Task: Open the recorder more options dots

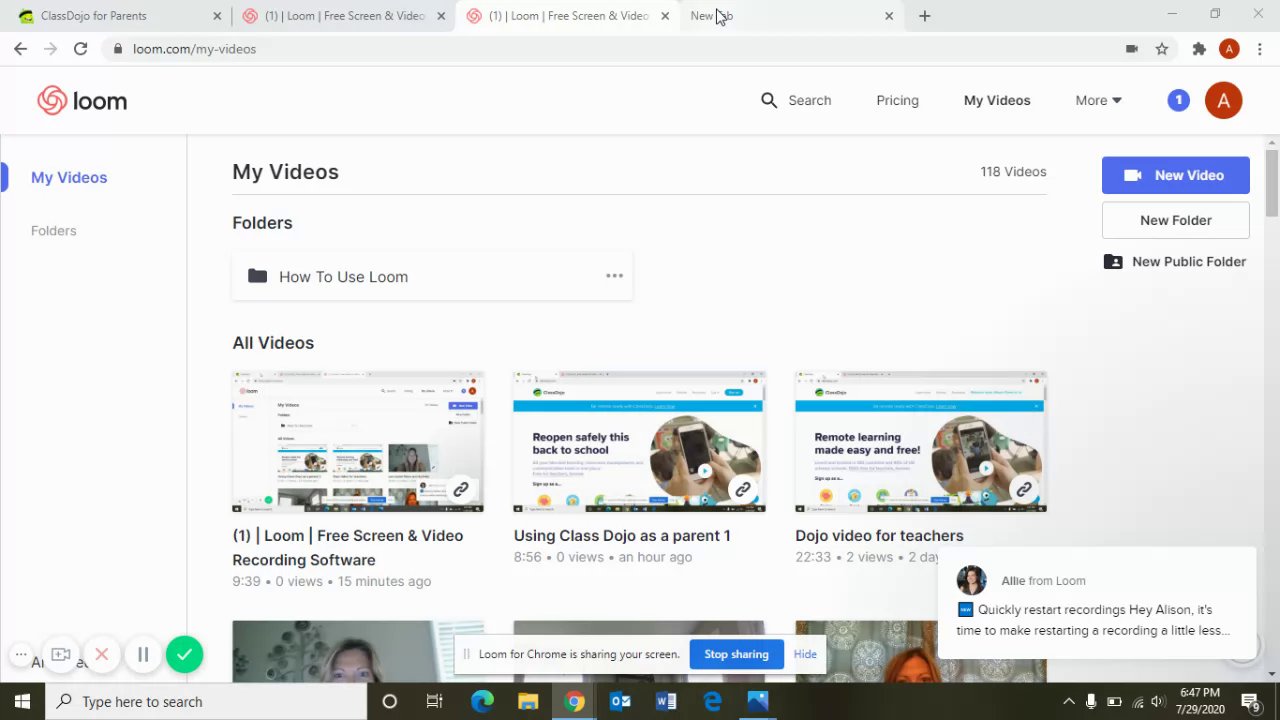Action: tap(20, 655)
